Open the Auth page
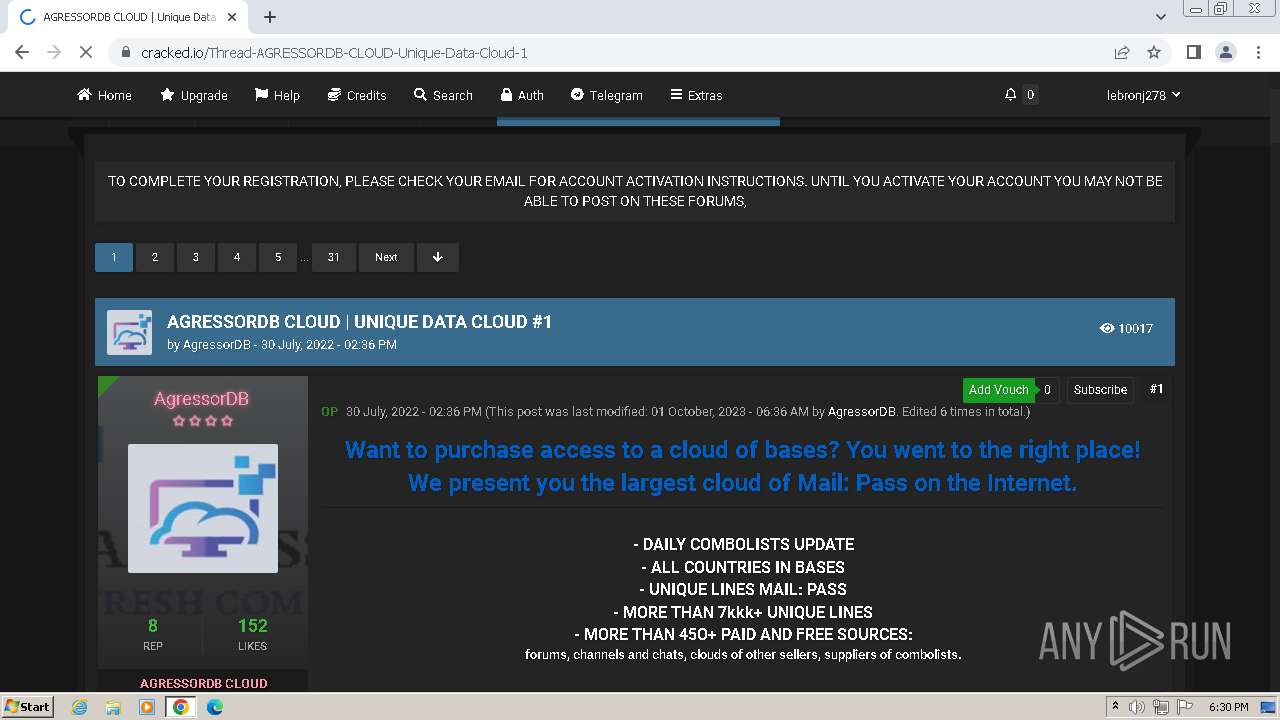Viewport: 1280px width, 720px height. click(x=522, y=95)
